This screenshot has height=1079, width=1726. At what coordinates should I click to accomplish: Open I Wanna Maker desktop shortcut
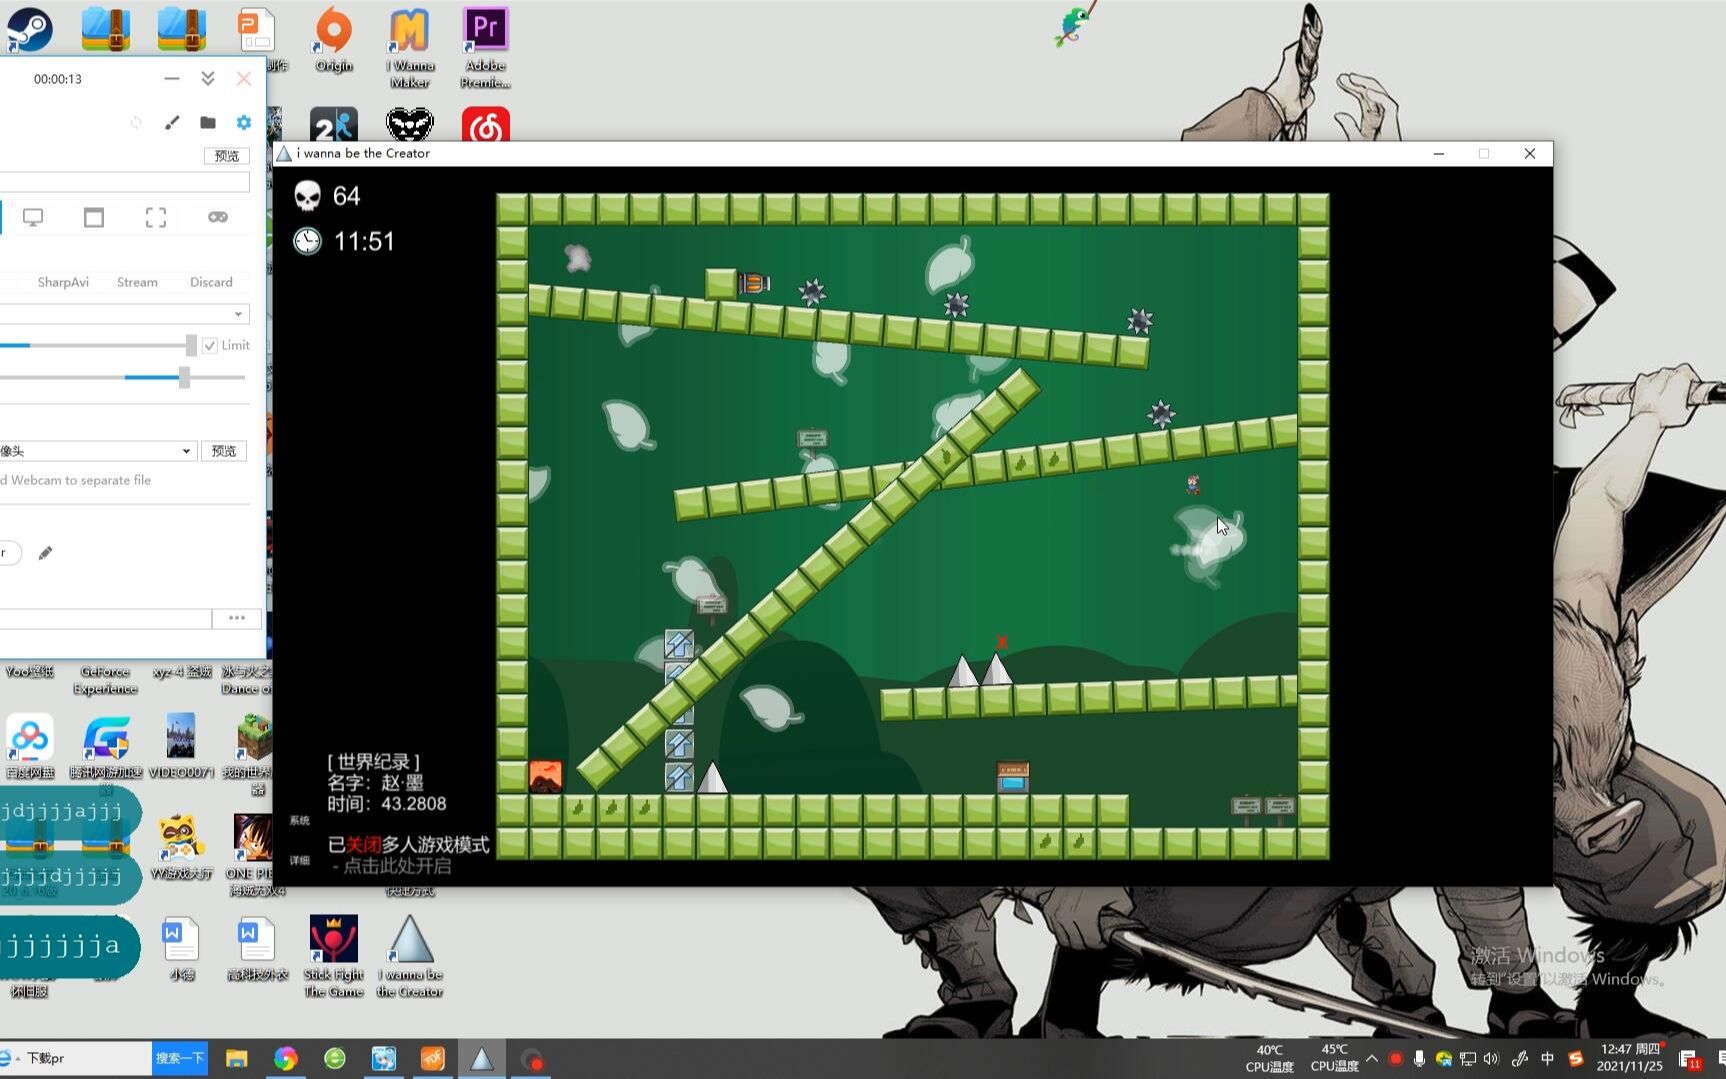pyautogui.click(x=410, y=47)
